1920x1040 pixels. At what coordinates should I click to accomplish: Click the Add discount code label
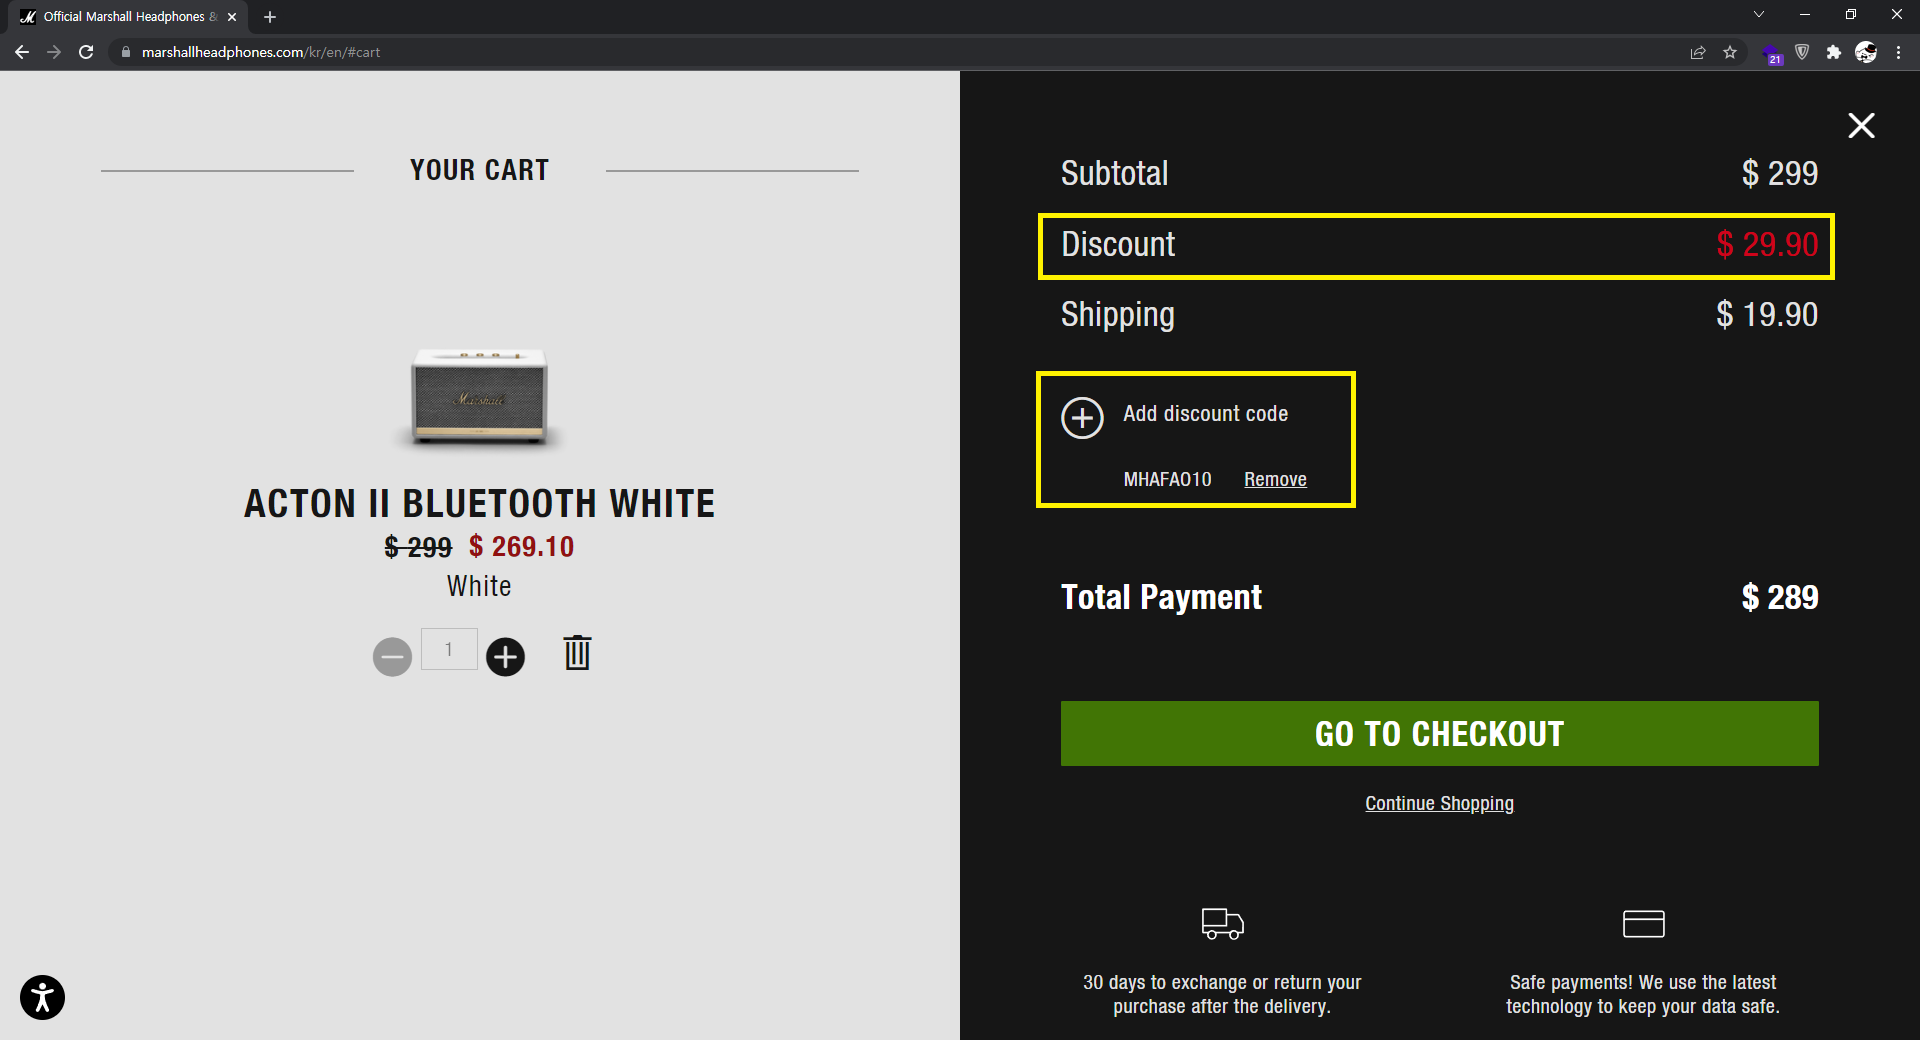tap(1205, 414)
